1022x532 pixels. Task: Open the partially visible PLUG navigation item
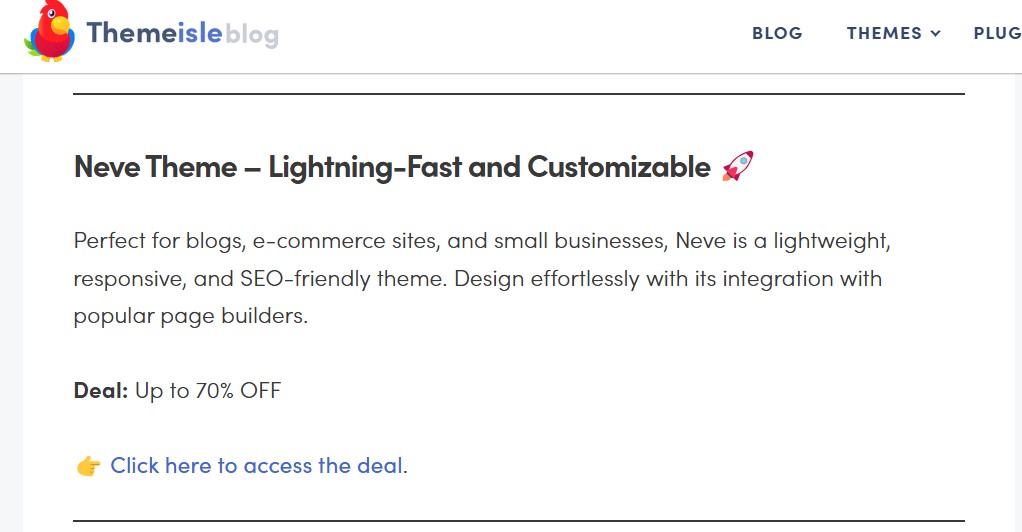pos(996,33)
